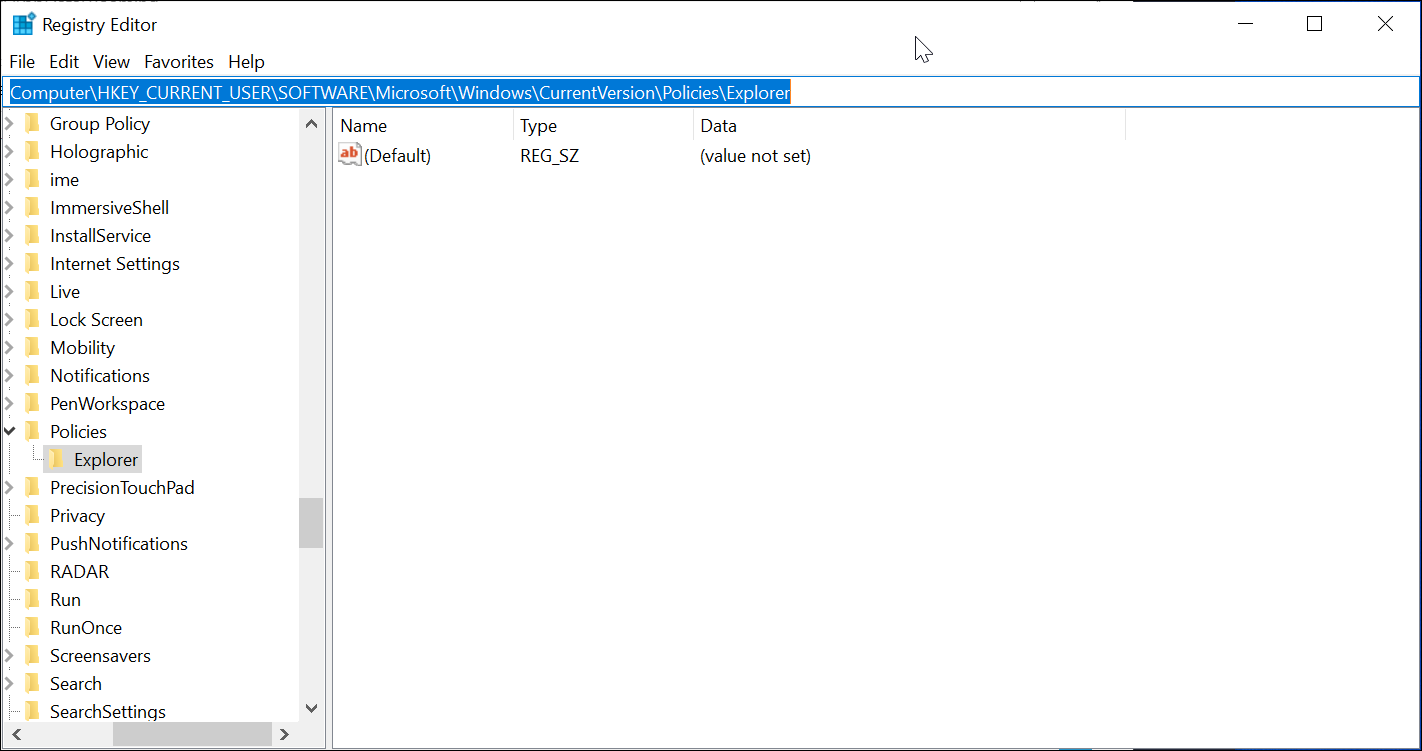Expand the Group Policy key

click(10, 124)
